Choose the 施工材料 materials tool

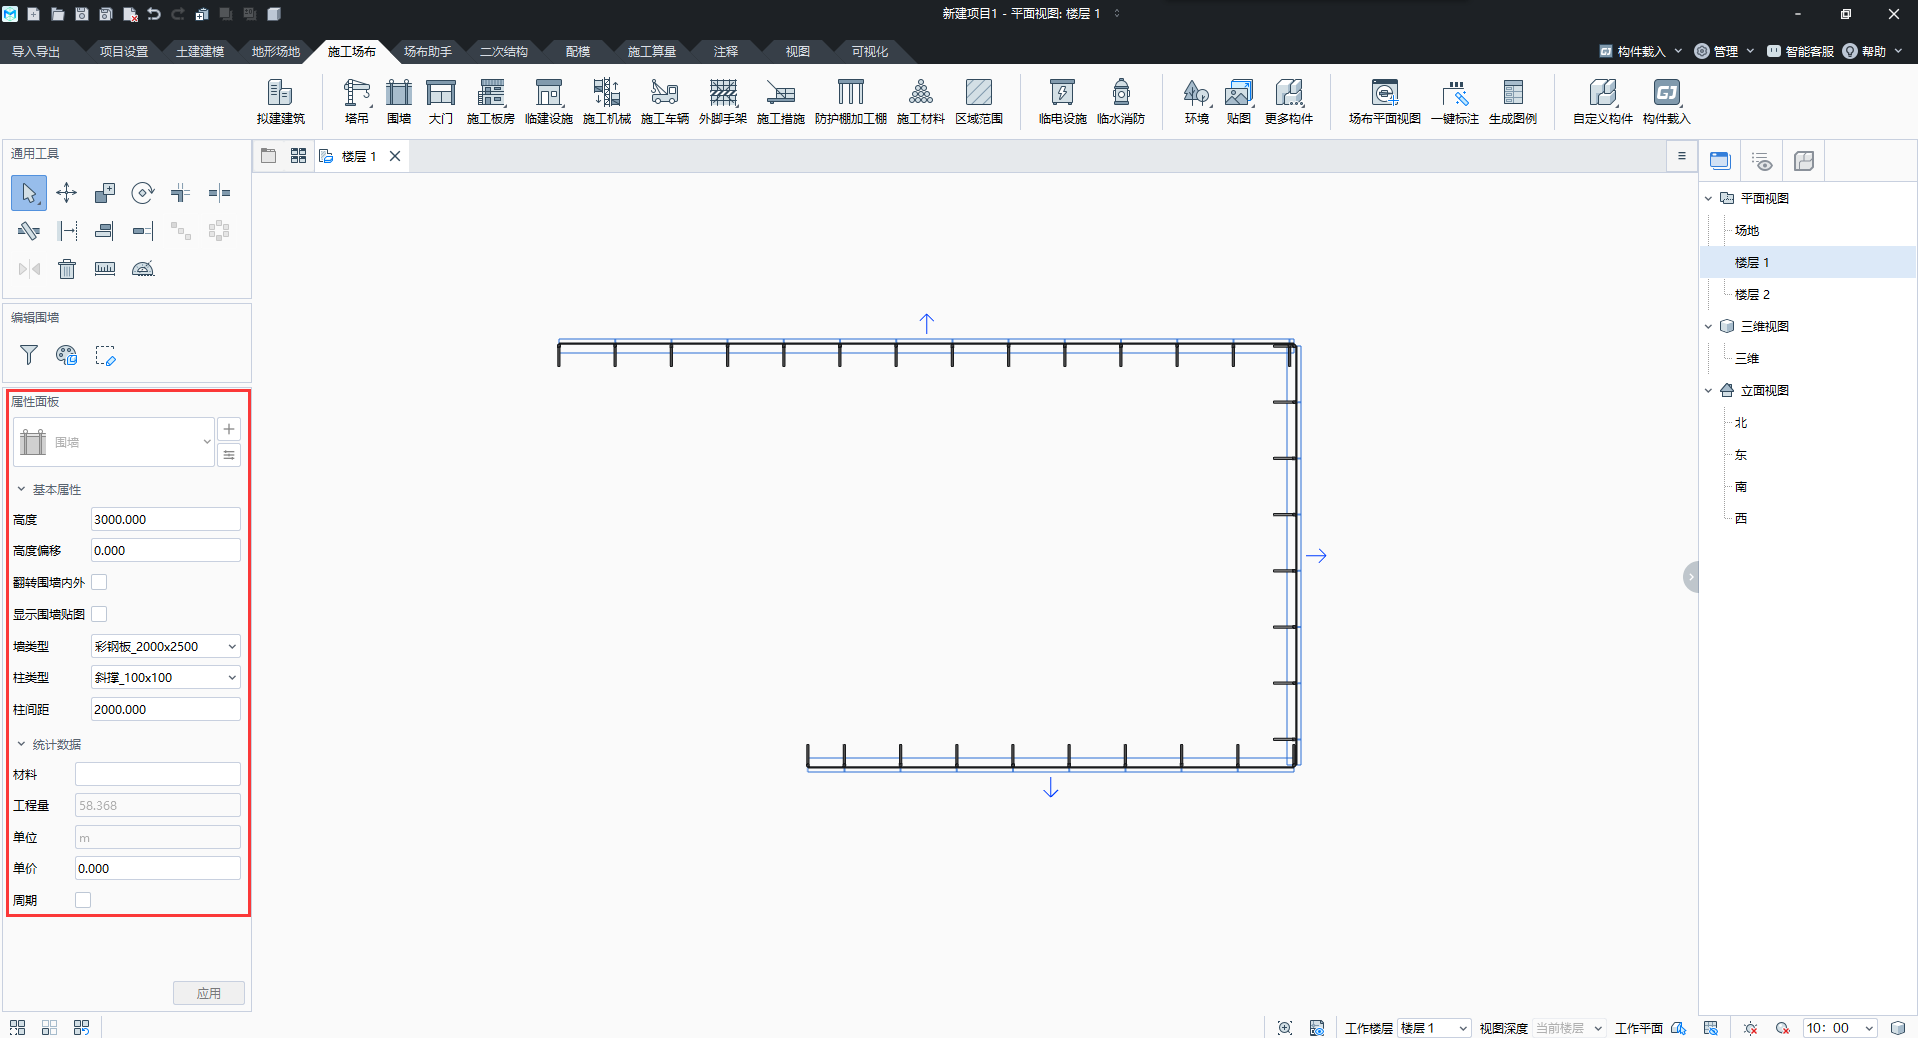[x=920, y=101]
